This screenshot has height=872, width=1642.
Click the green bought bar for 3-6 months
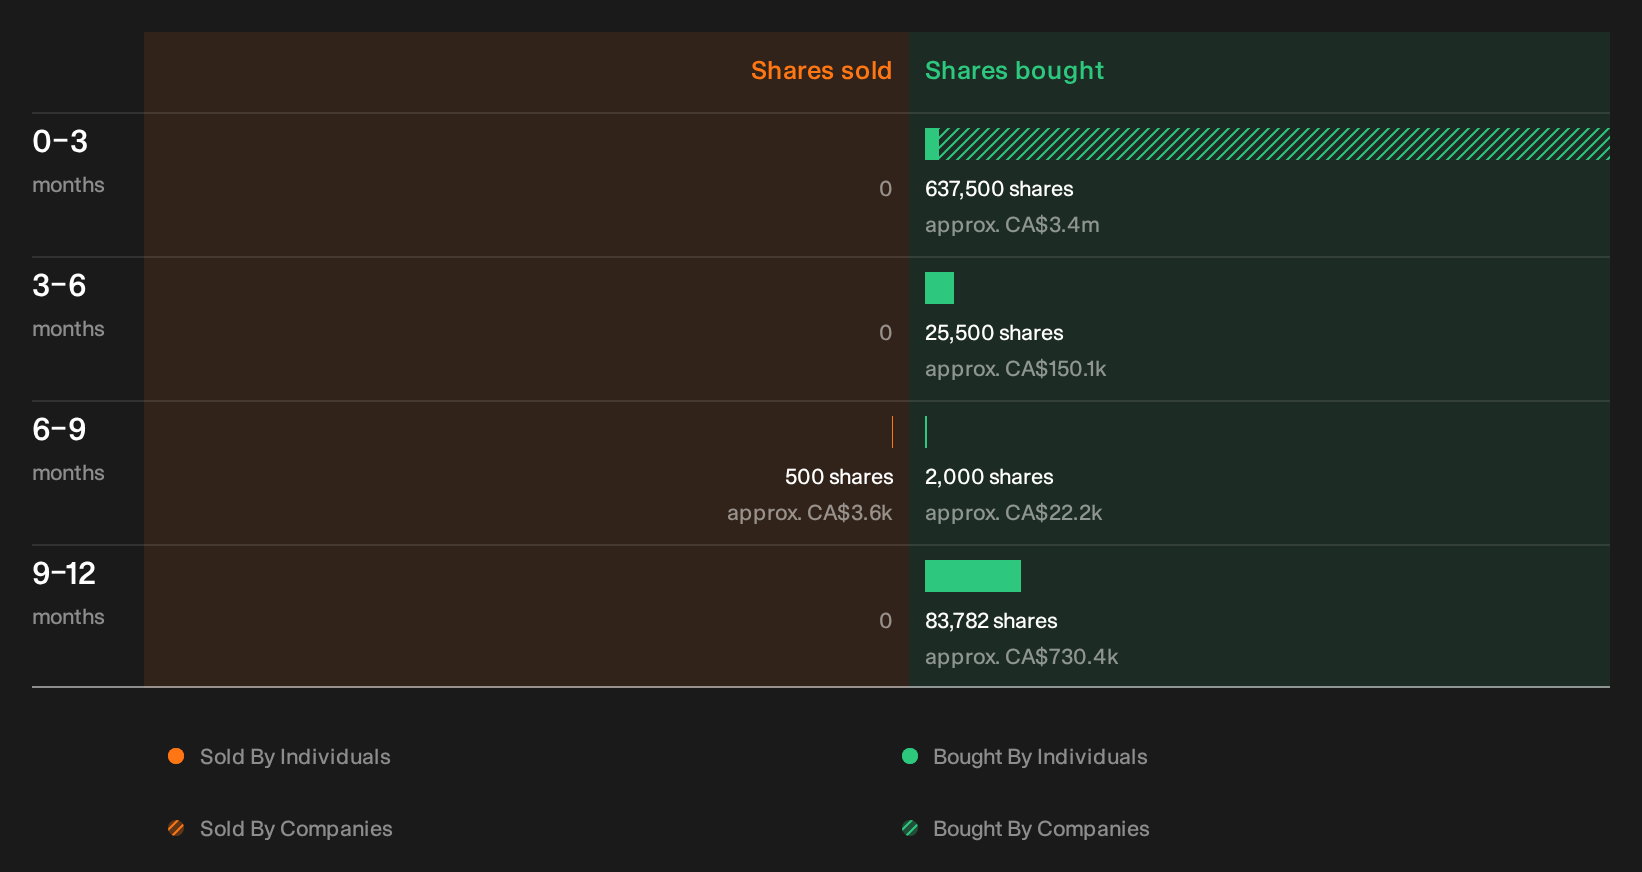[x=939, y=288]
